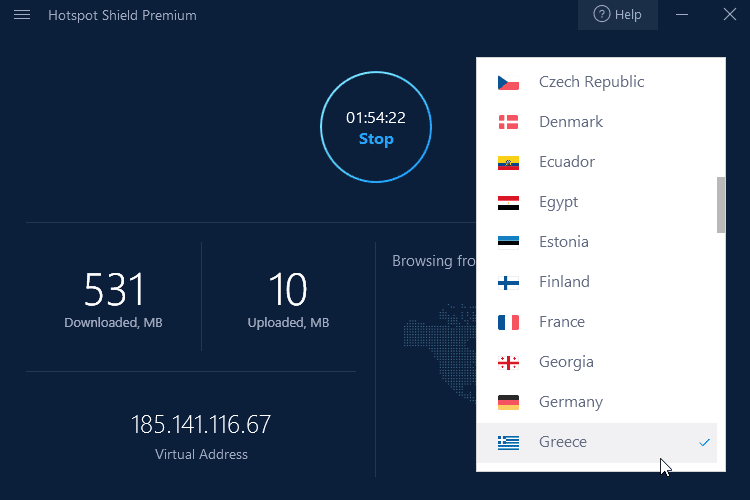750x500 pixels.
Task: Click the Egypt flag icon
Action: (508, 203)
